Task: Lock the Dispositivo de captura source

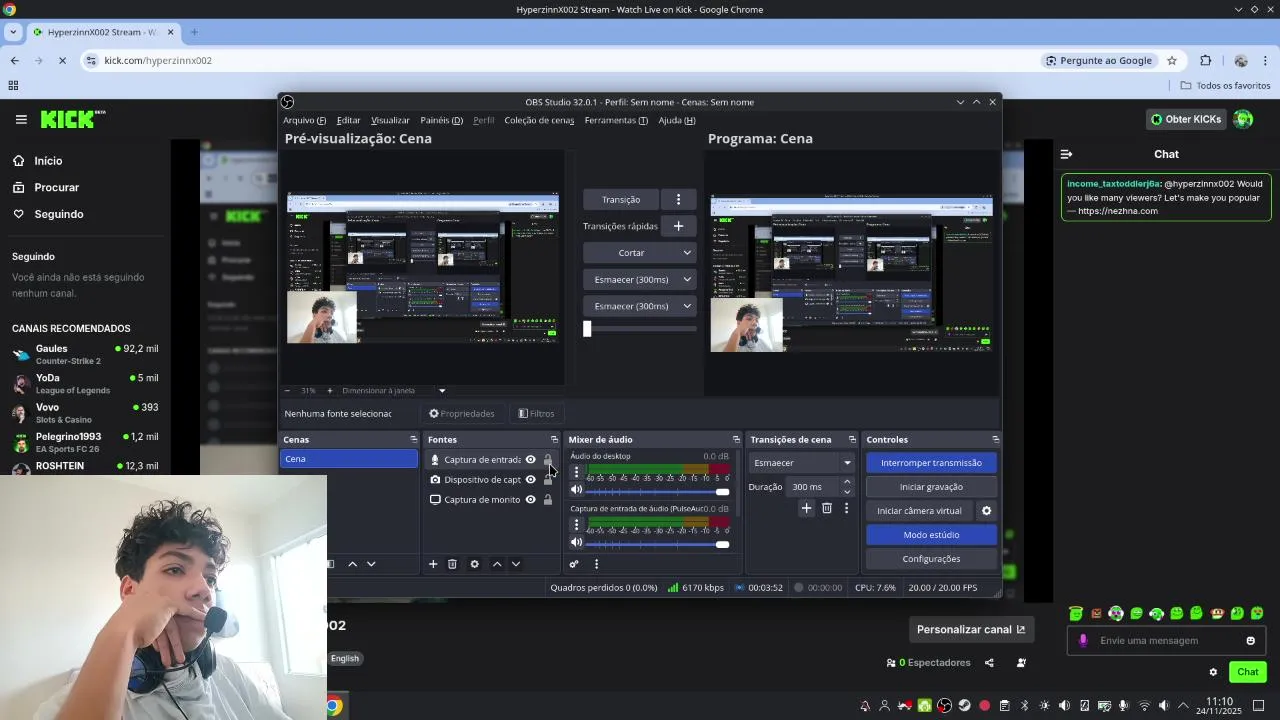Action: click(x=547, y=480)
